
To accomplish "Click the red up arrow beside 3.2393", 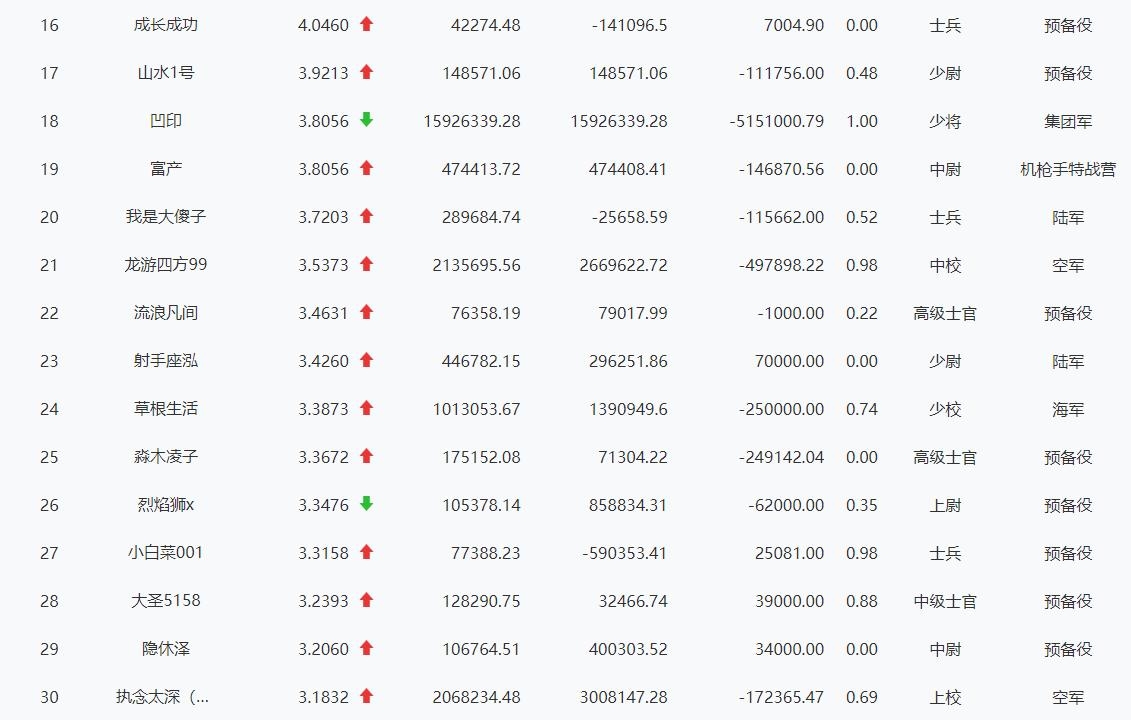I will [366, 600].
